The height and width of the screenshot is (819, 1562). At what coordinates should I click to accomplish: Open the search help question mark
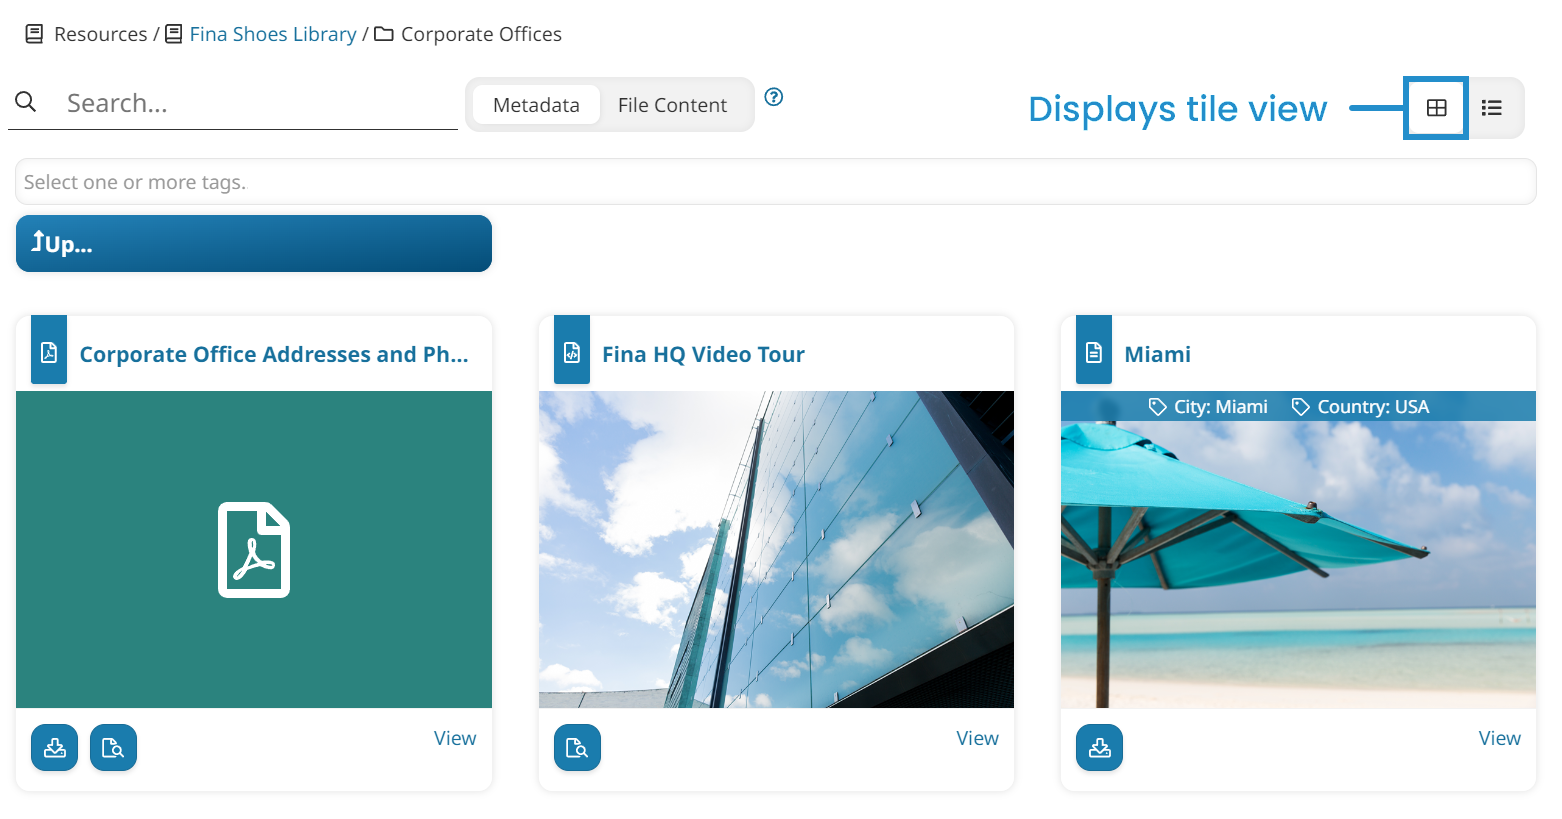(774, 97)
